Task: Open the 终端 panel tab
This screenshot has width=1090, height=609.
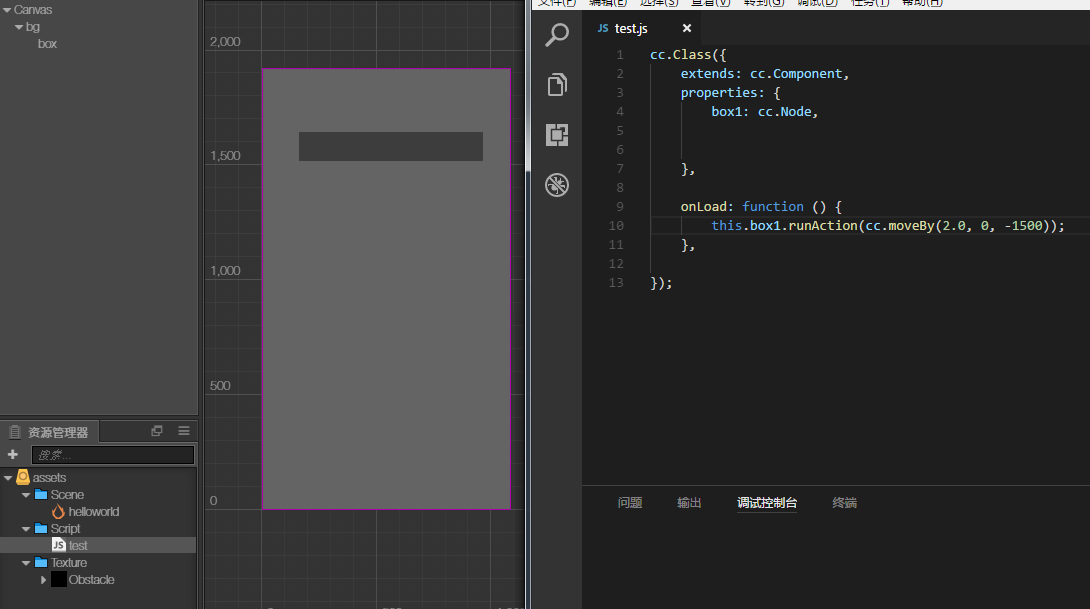Action: coord(845,503)
